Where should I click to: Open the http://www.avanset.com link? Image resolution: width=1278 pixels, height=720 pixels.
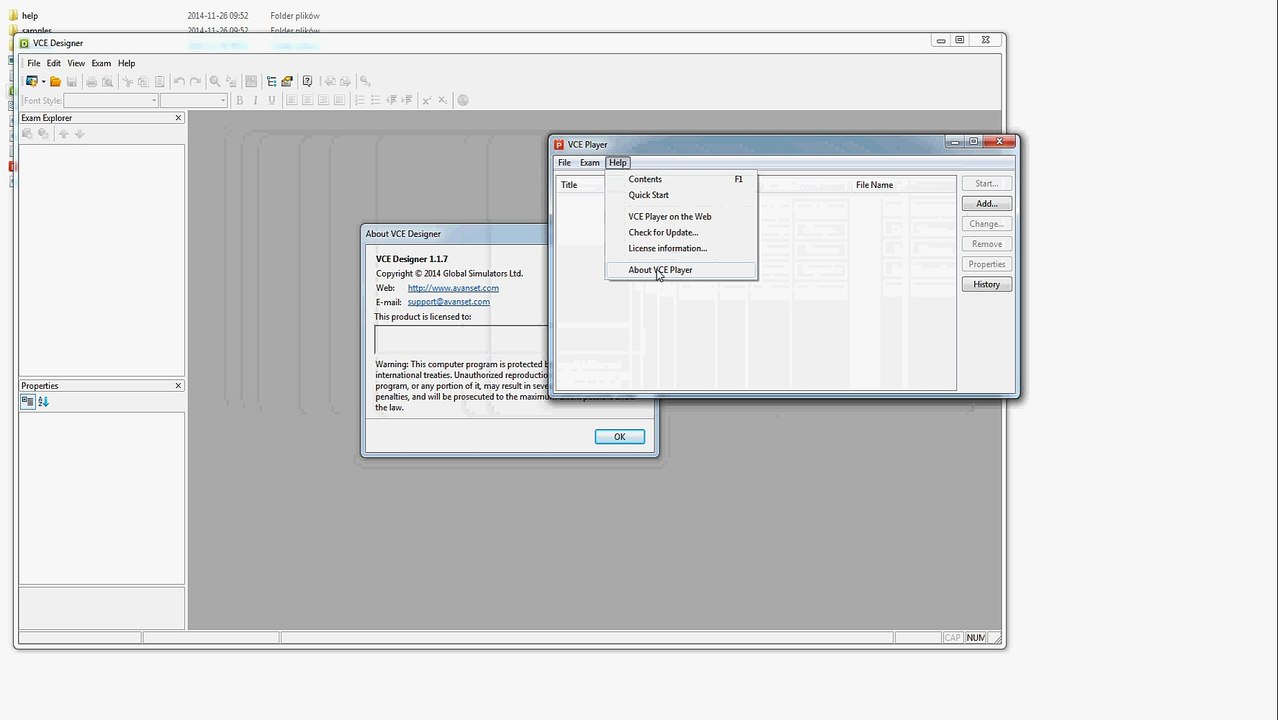[453, 288]
